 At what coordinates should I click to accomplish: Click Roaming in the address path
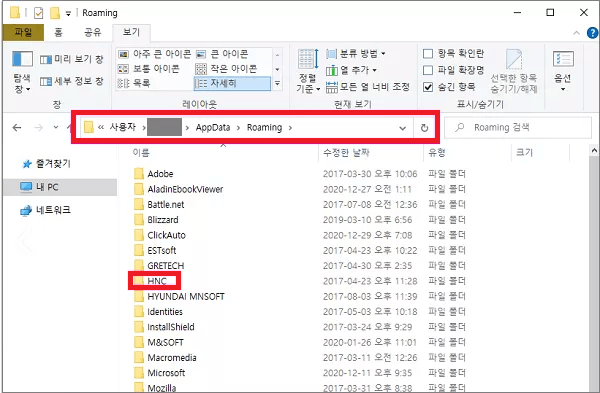[x=264, y=127]
